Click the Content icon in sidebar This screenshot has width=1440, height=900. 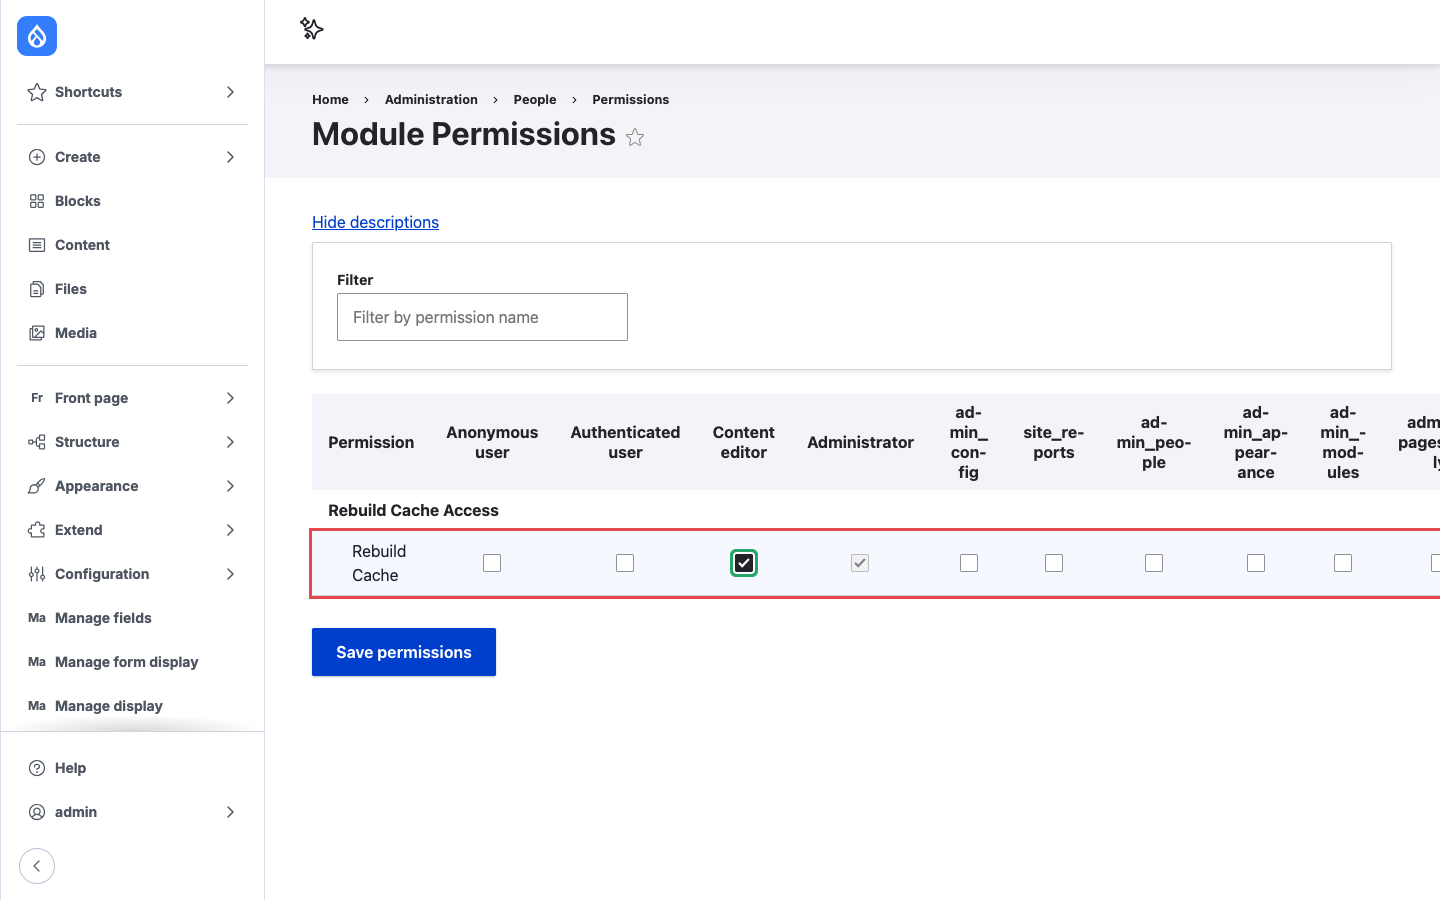click(37, 245)
